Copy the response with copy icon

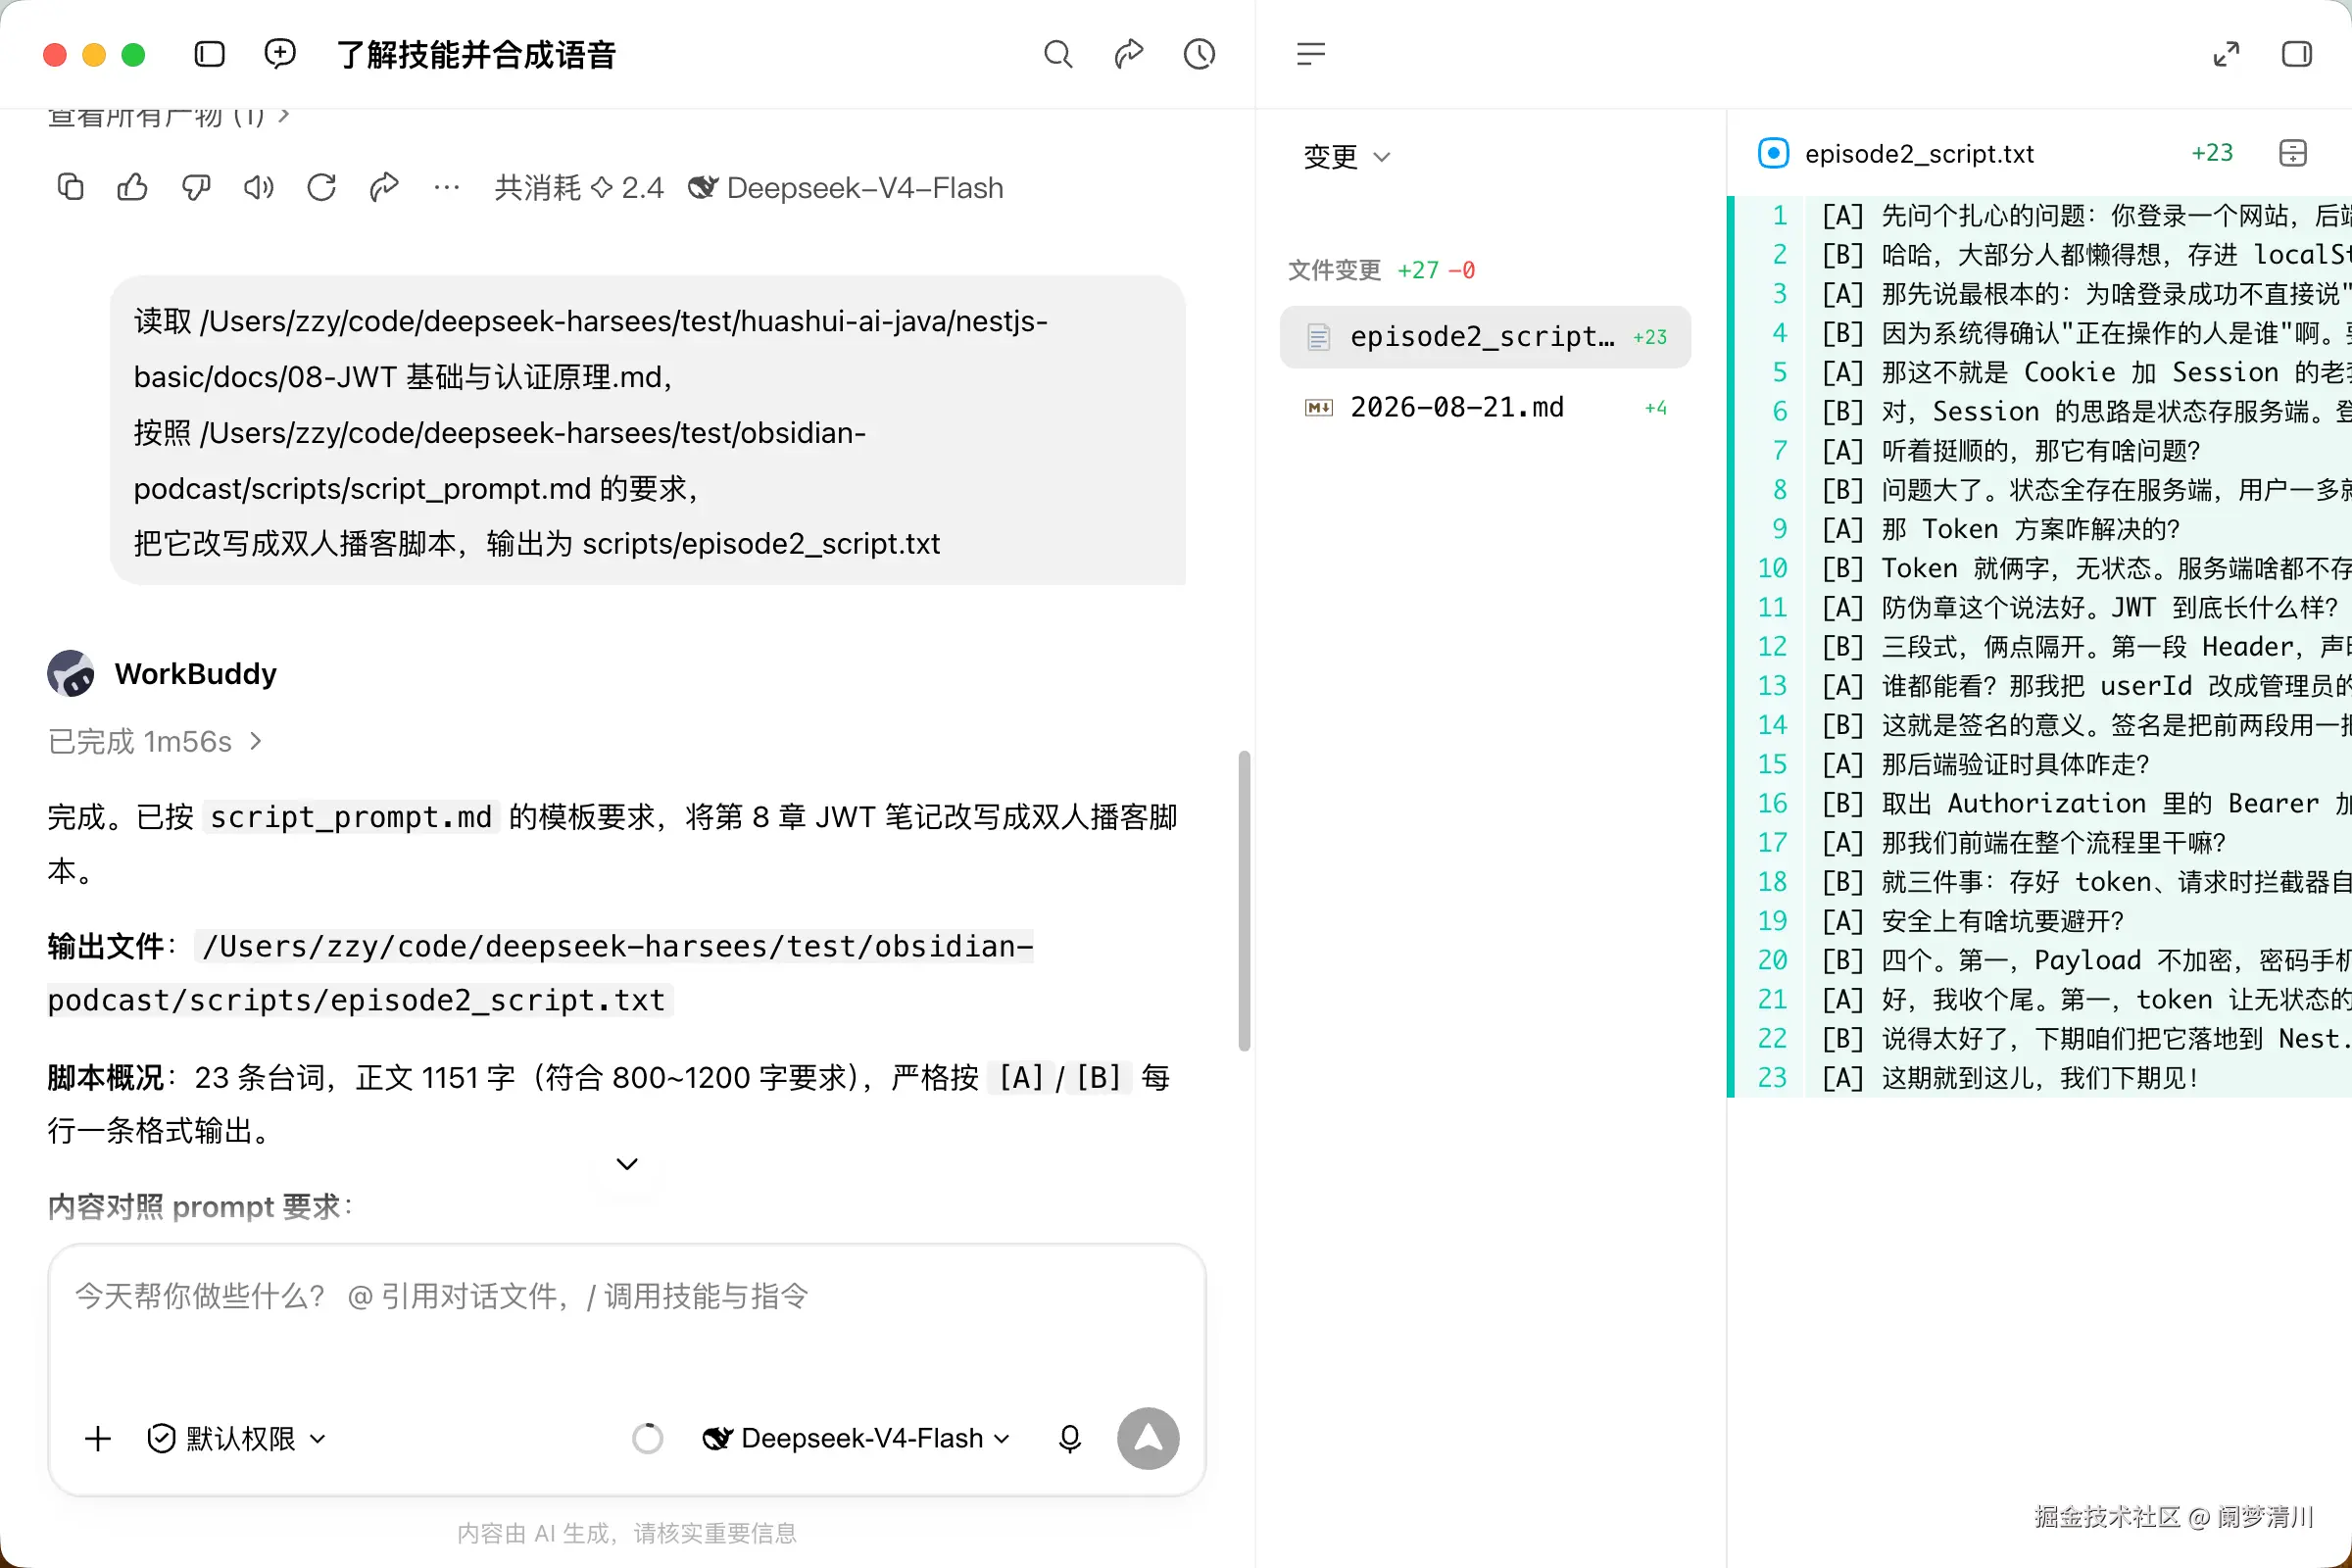(x=70, y=187)
